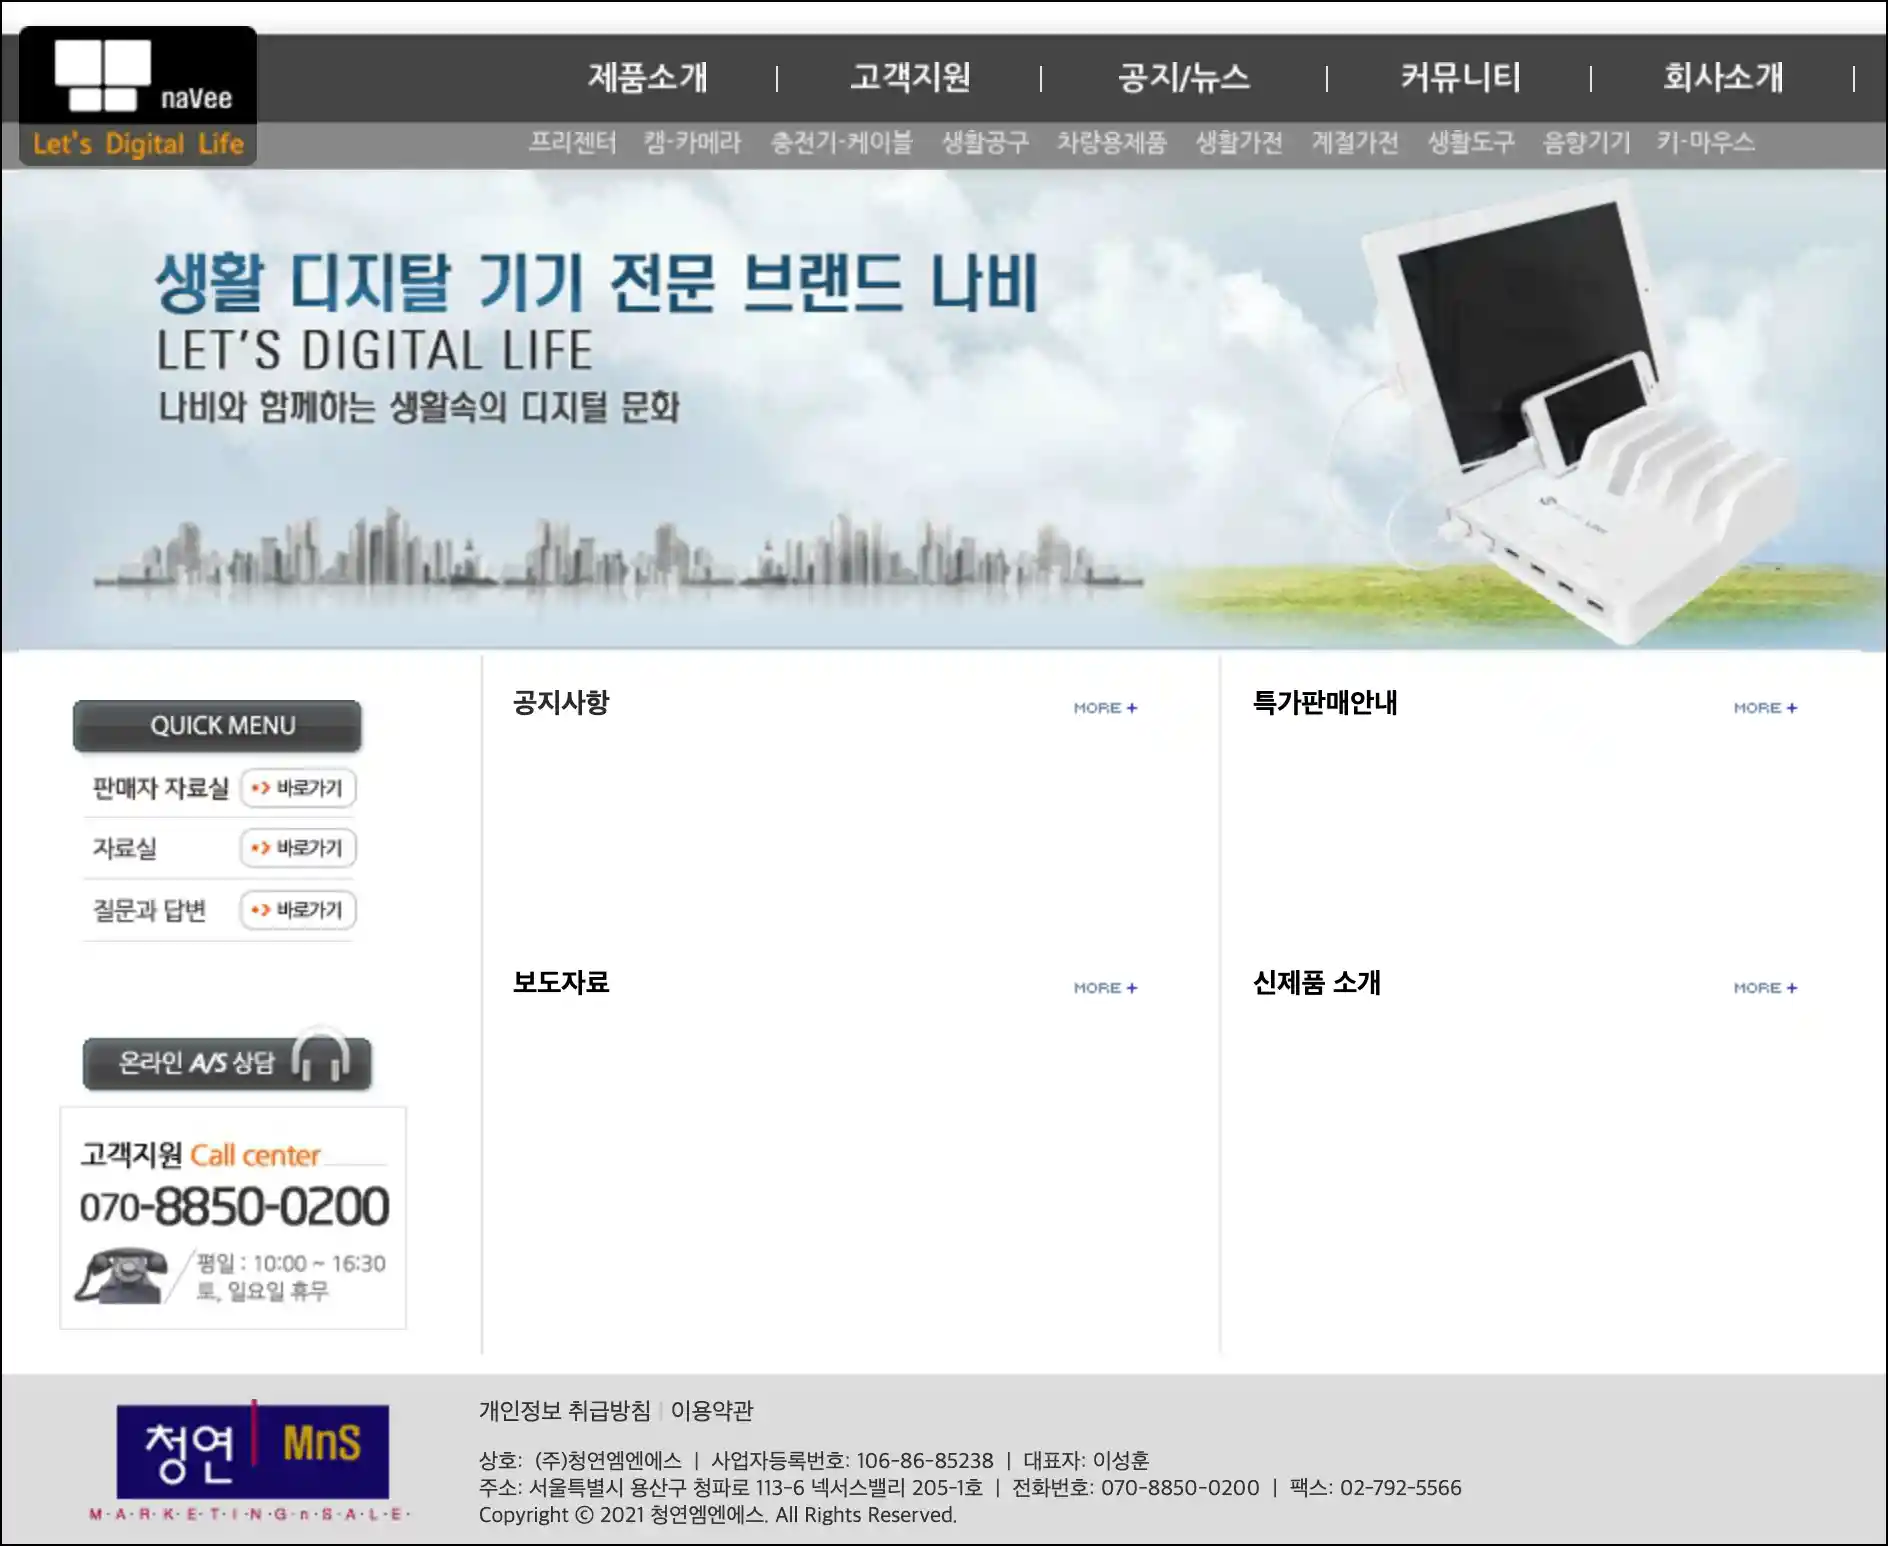1888x1546 pixels.
Task: Open the 회사소개 menu
Action: pyautogui.click(x=1723, y=77)
